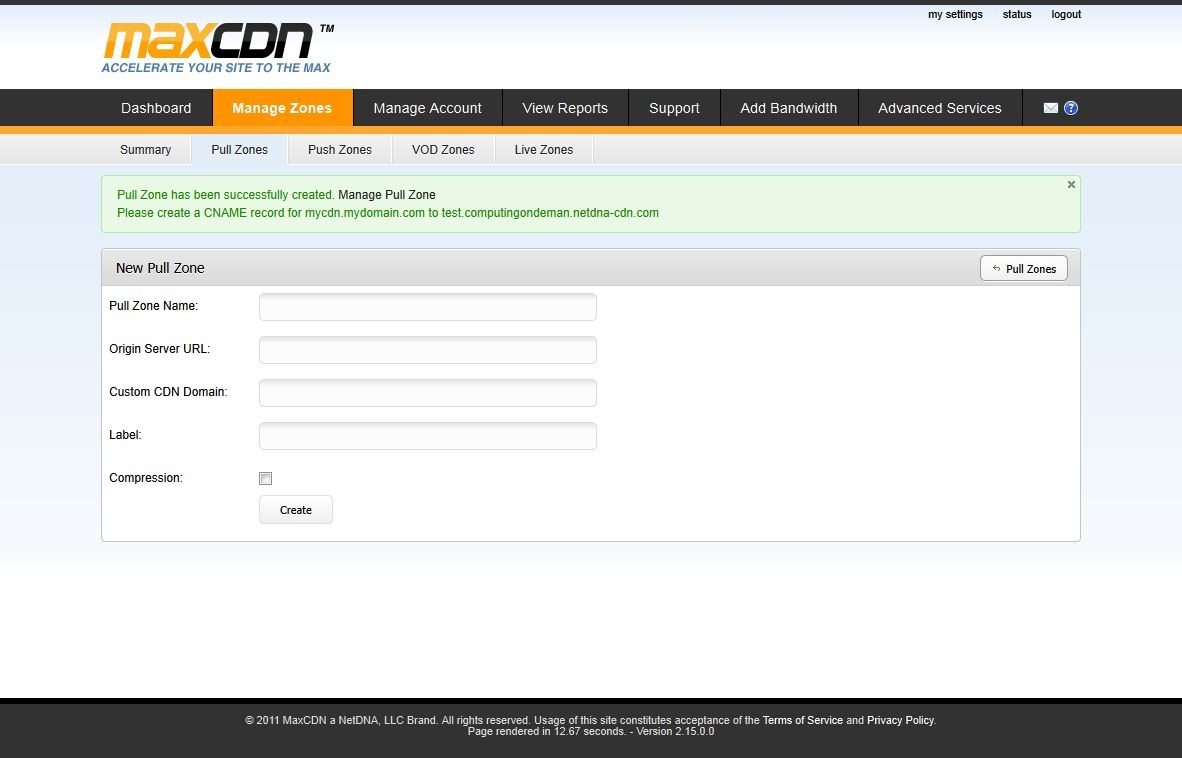The height and width of the screenshot is (758, 1182).
Task: Open the mail envelope icon
Action: click(x=1050, y=108)
